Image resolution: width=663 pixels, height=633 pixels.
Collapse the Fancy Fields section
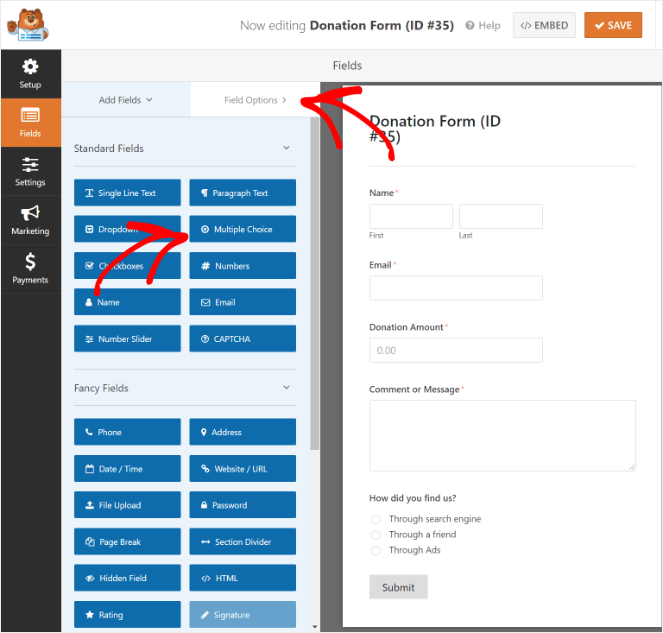pyautogui.click(x=286, y=388)
